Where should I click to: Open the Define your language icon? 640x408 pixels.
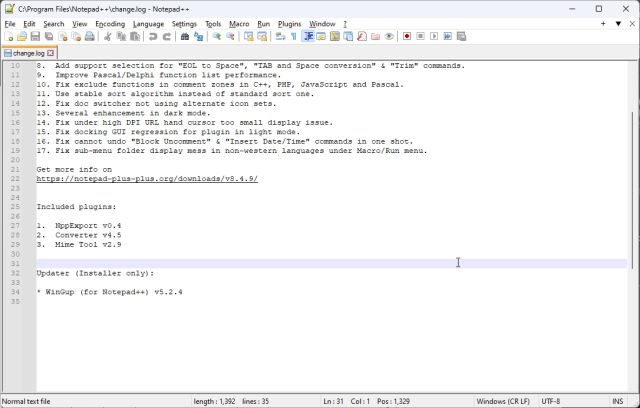321,37
